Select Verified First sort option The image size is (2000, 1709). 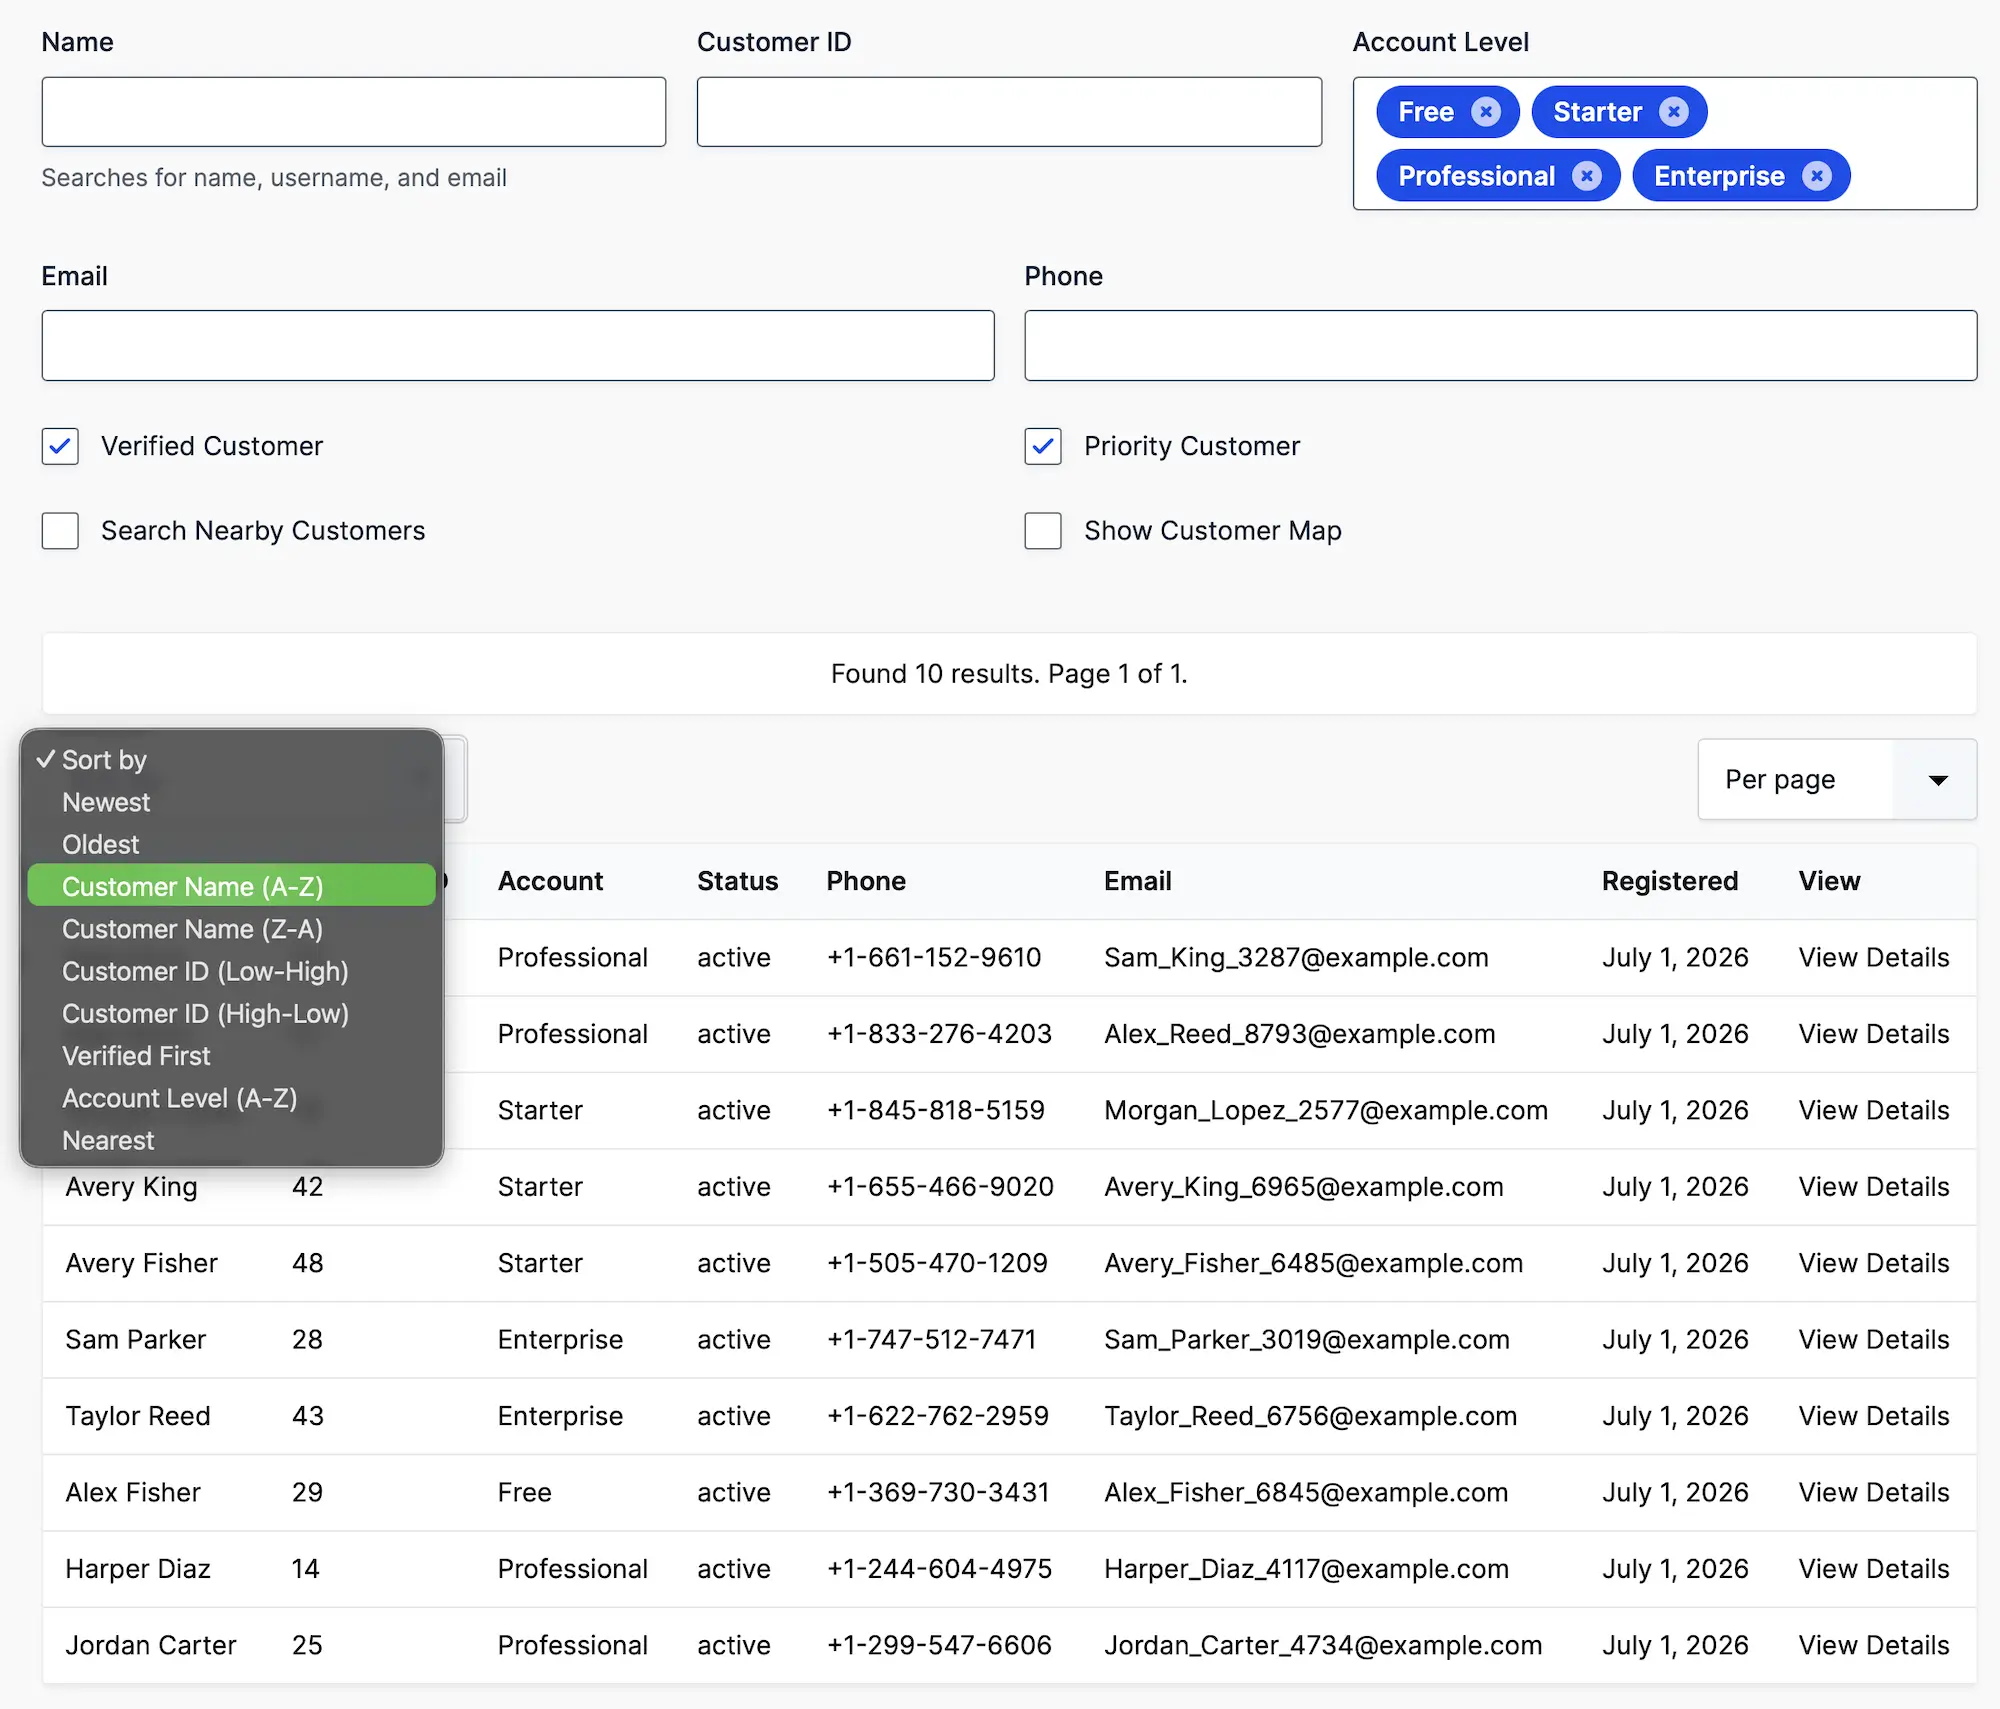(231, 1056)
